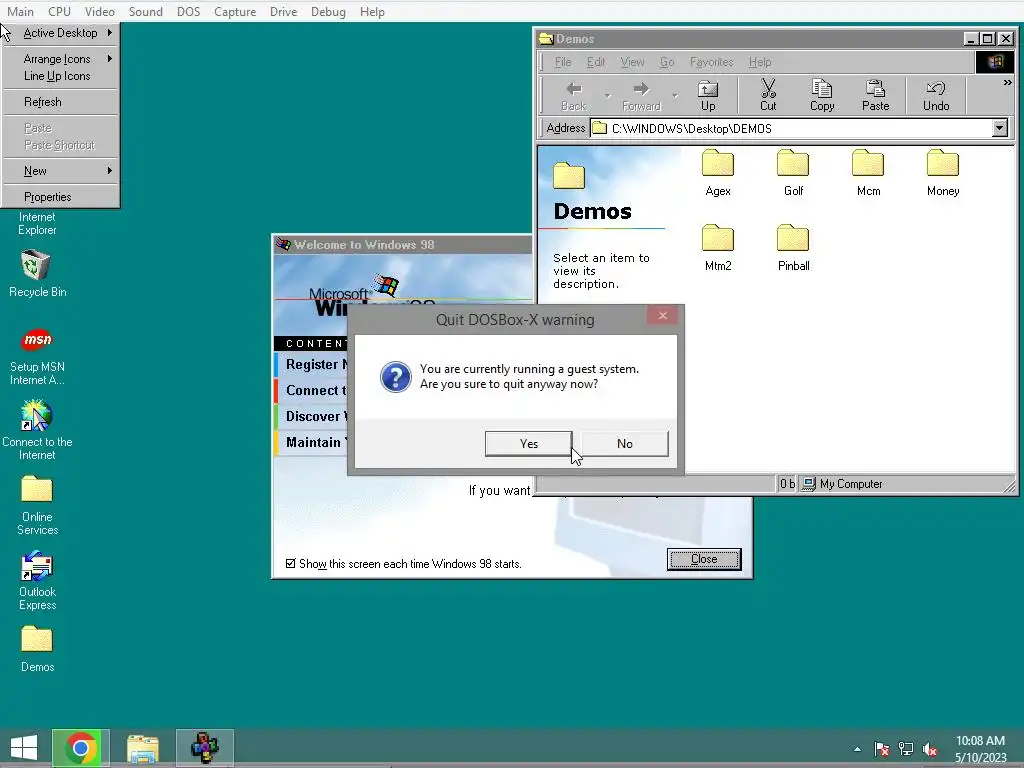This screenshot has width=1024, height=768.
Task: Click the Paste toolbar icon in Demos
Action: pyautogui.click(x=875, y=95)
